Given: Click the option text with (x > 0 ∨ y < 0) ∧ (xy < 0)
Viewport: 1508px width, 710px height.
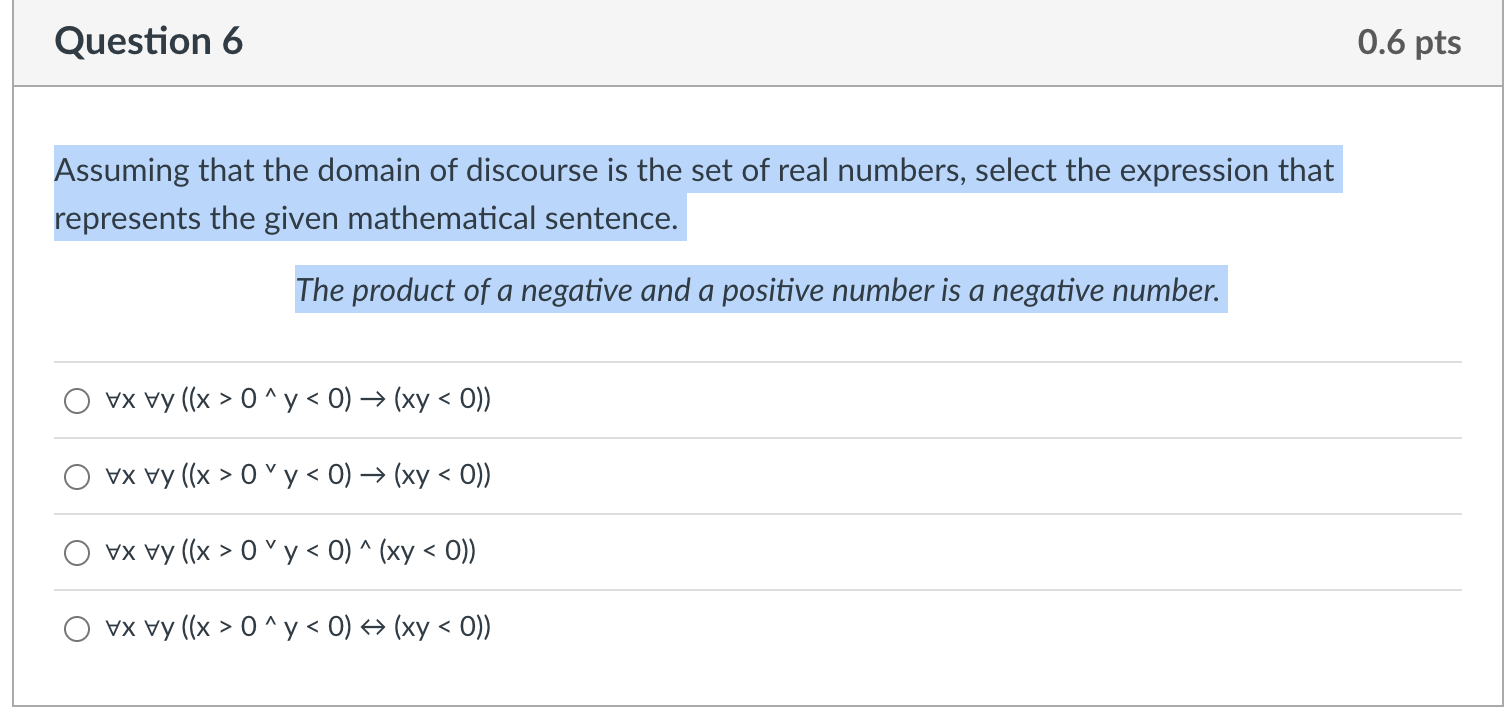Looking at the screenshot, I should click(288, 551).
